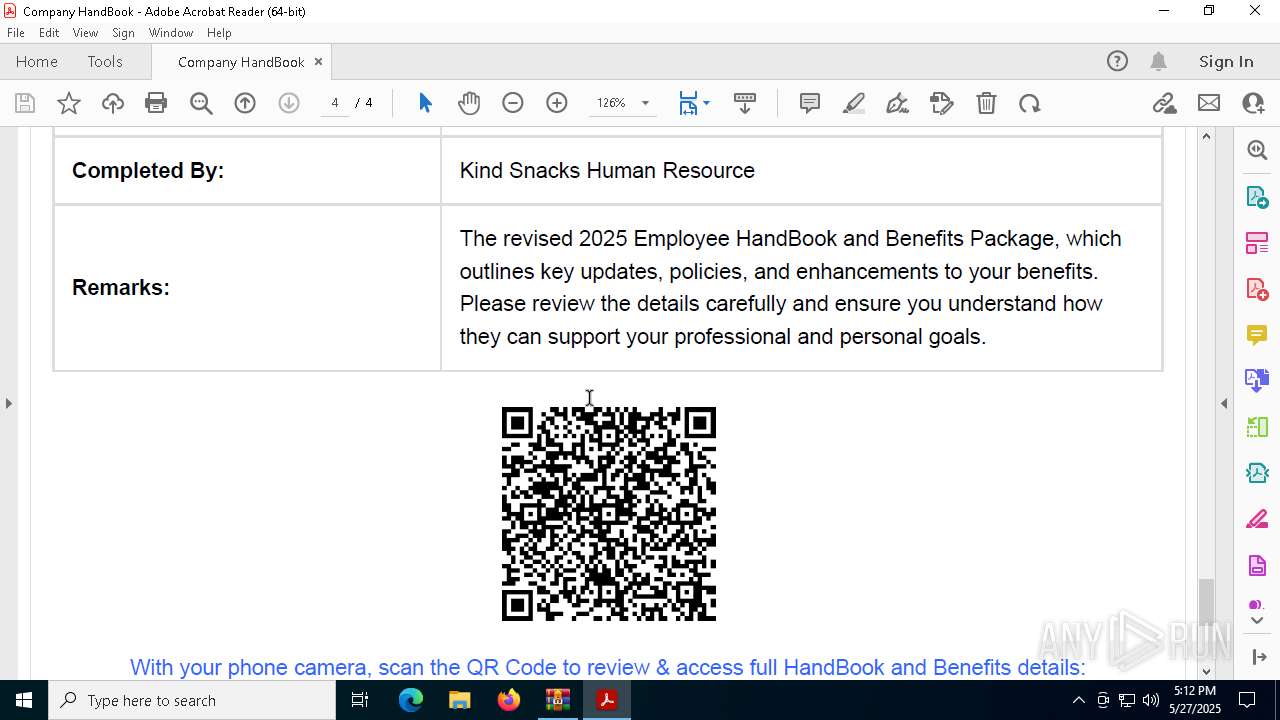1280x720 pixels.
Task: Activate the Selection arrow tool
Action: (425, 103)
